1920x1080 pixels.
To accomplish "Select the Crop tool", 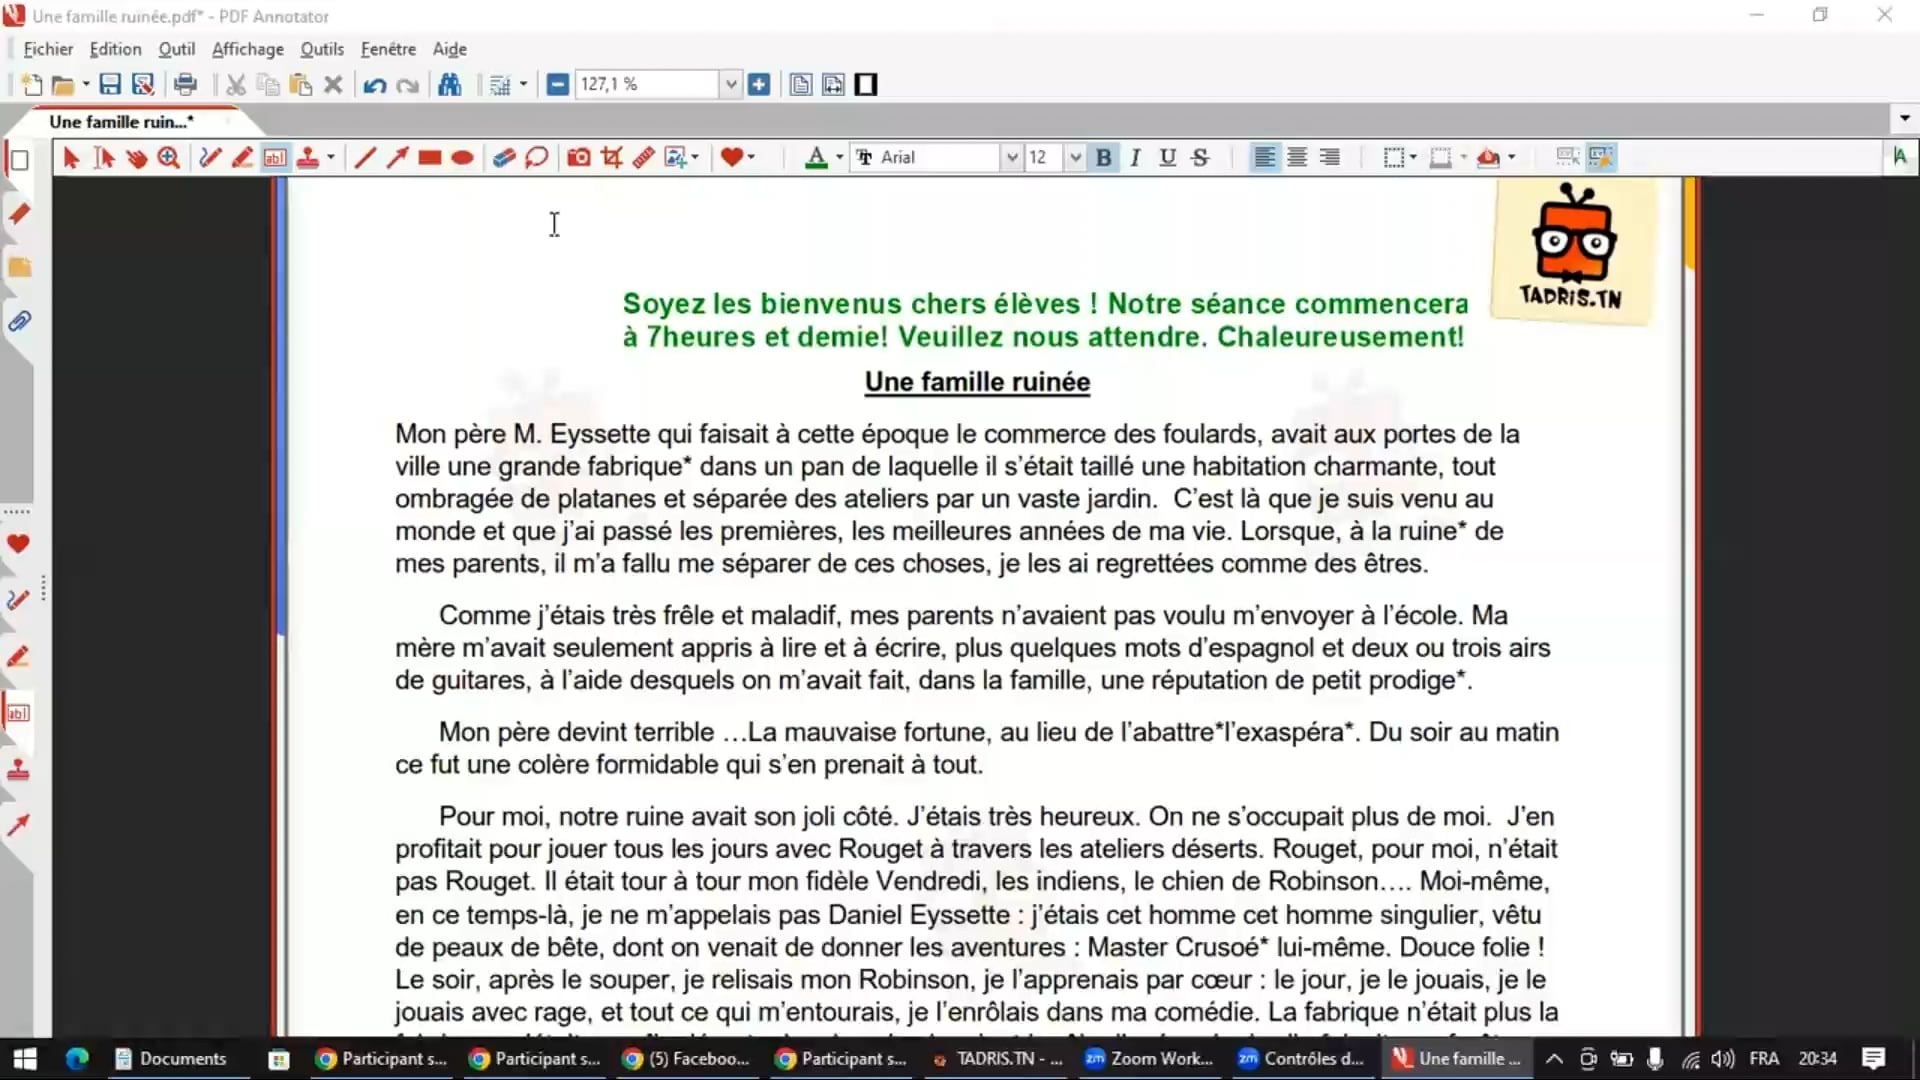I will click(x=611, y=157).
